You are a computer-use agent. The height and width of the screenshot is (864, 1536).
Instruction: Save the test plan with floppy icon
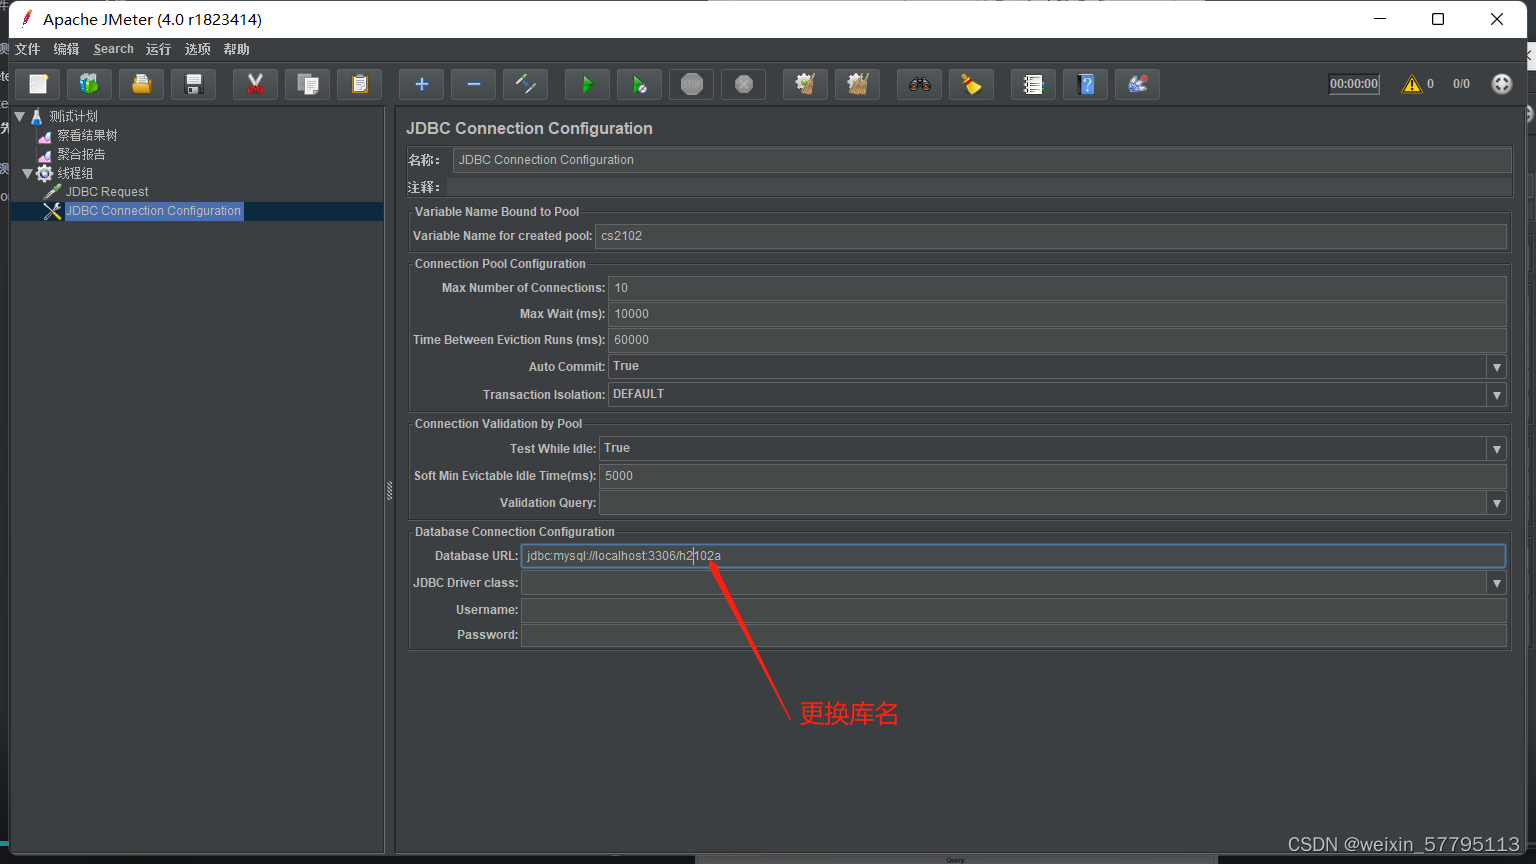(194, 84)
